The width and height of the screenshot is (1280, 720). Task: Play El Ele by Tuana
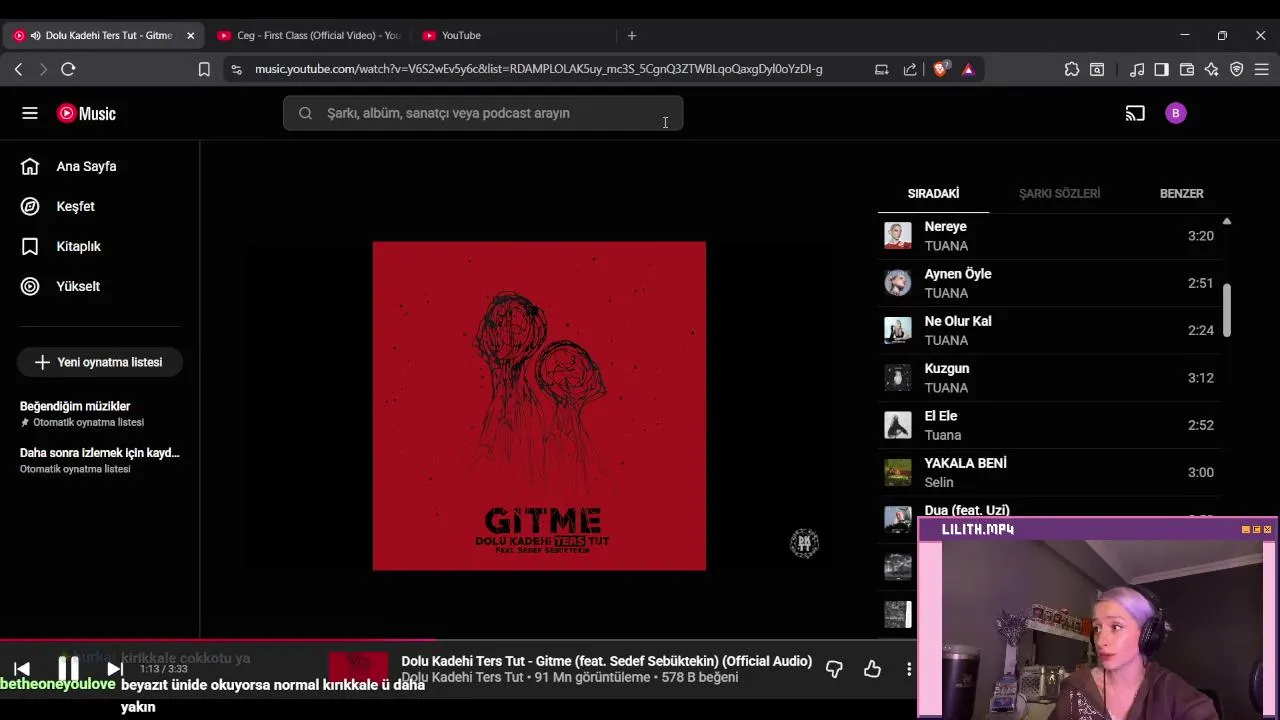[1049, 425]
